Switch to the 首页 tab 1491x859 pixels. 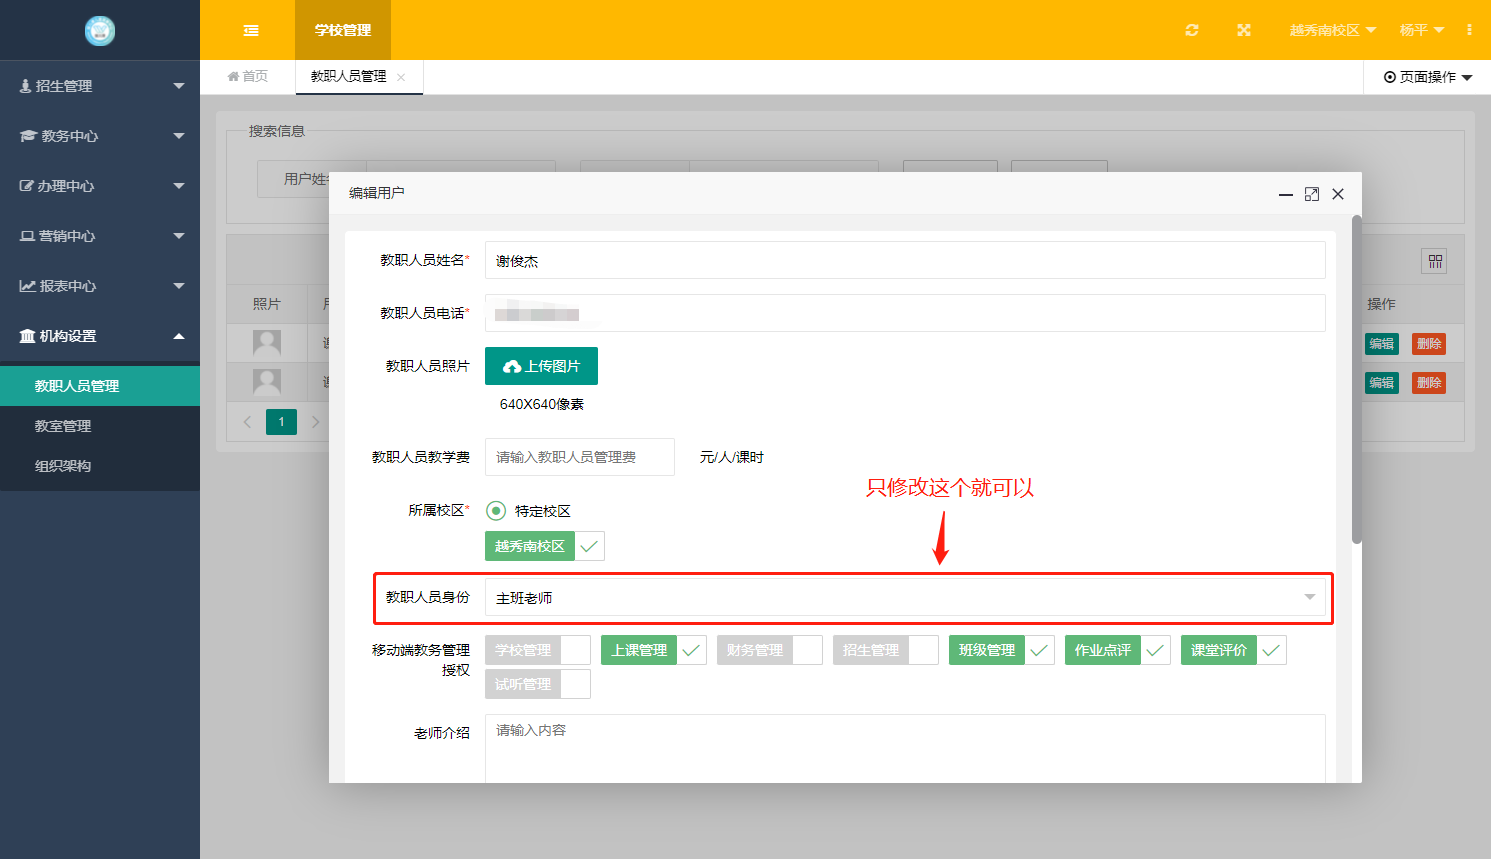pos(248,77)
